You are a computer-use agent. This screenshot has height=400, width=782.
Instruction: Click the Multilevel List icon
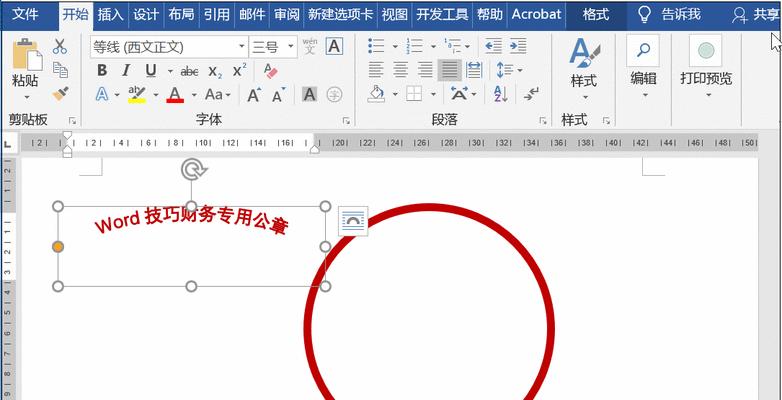tap(452, 46)
